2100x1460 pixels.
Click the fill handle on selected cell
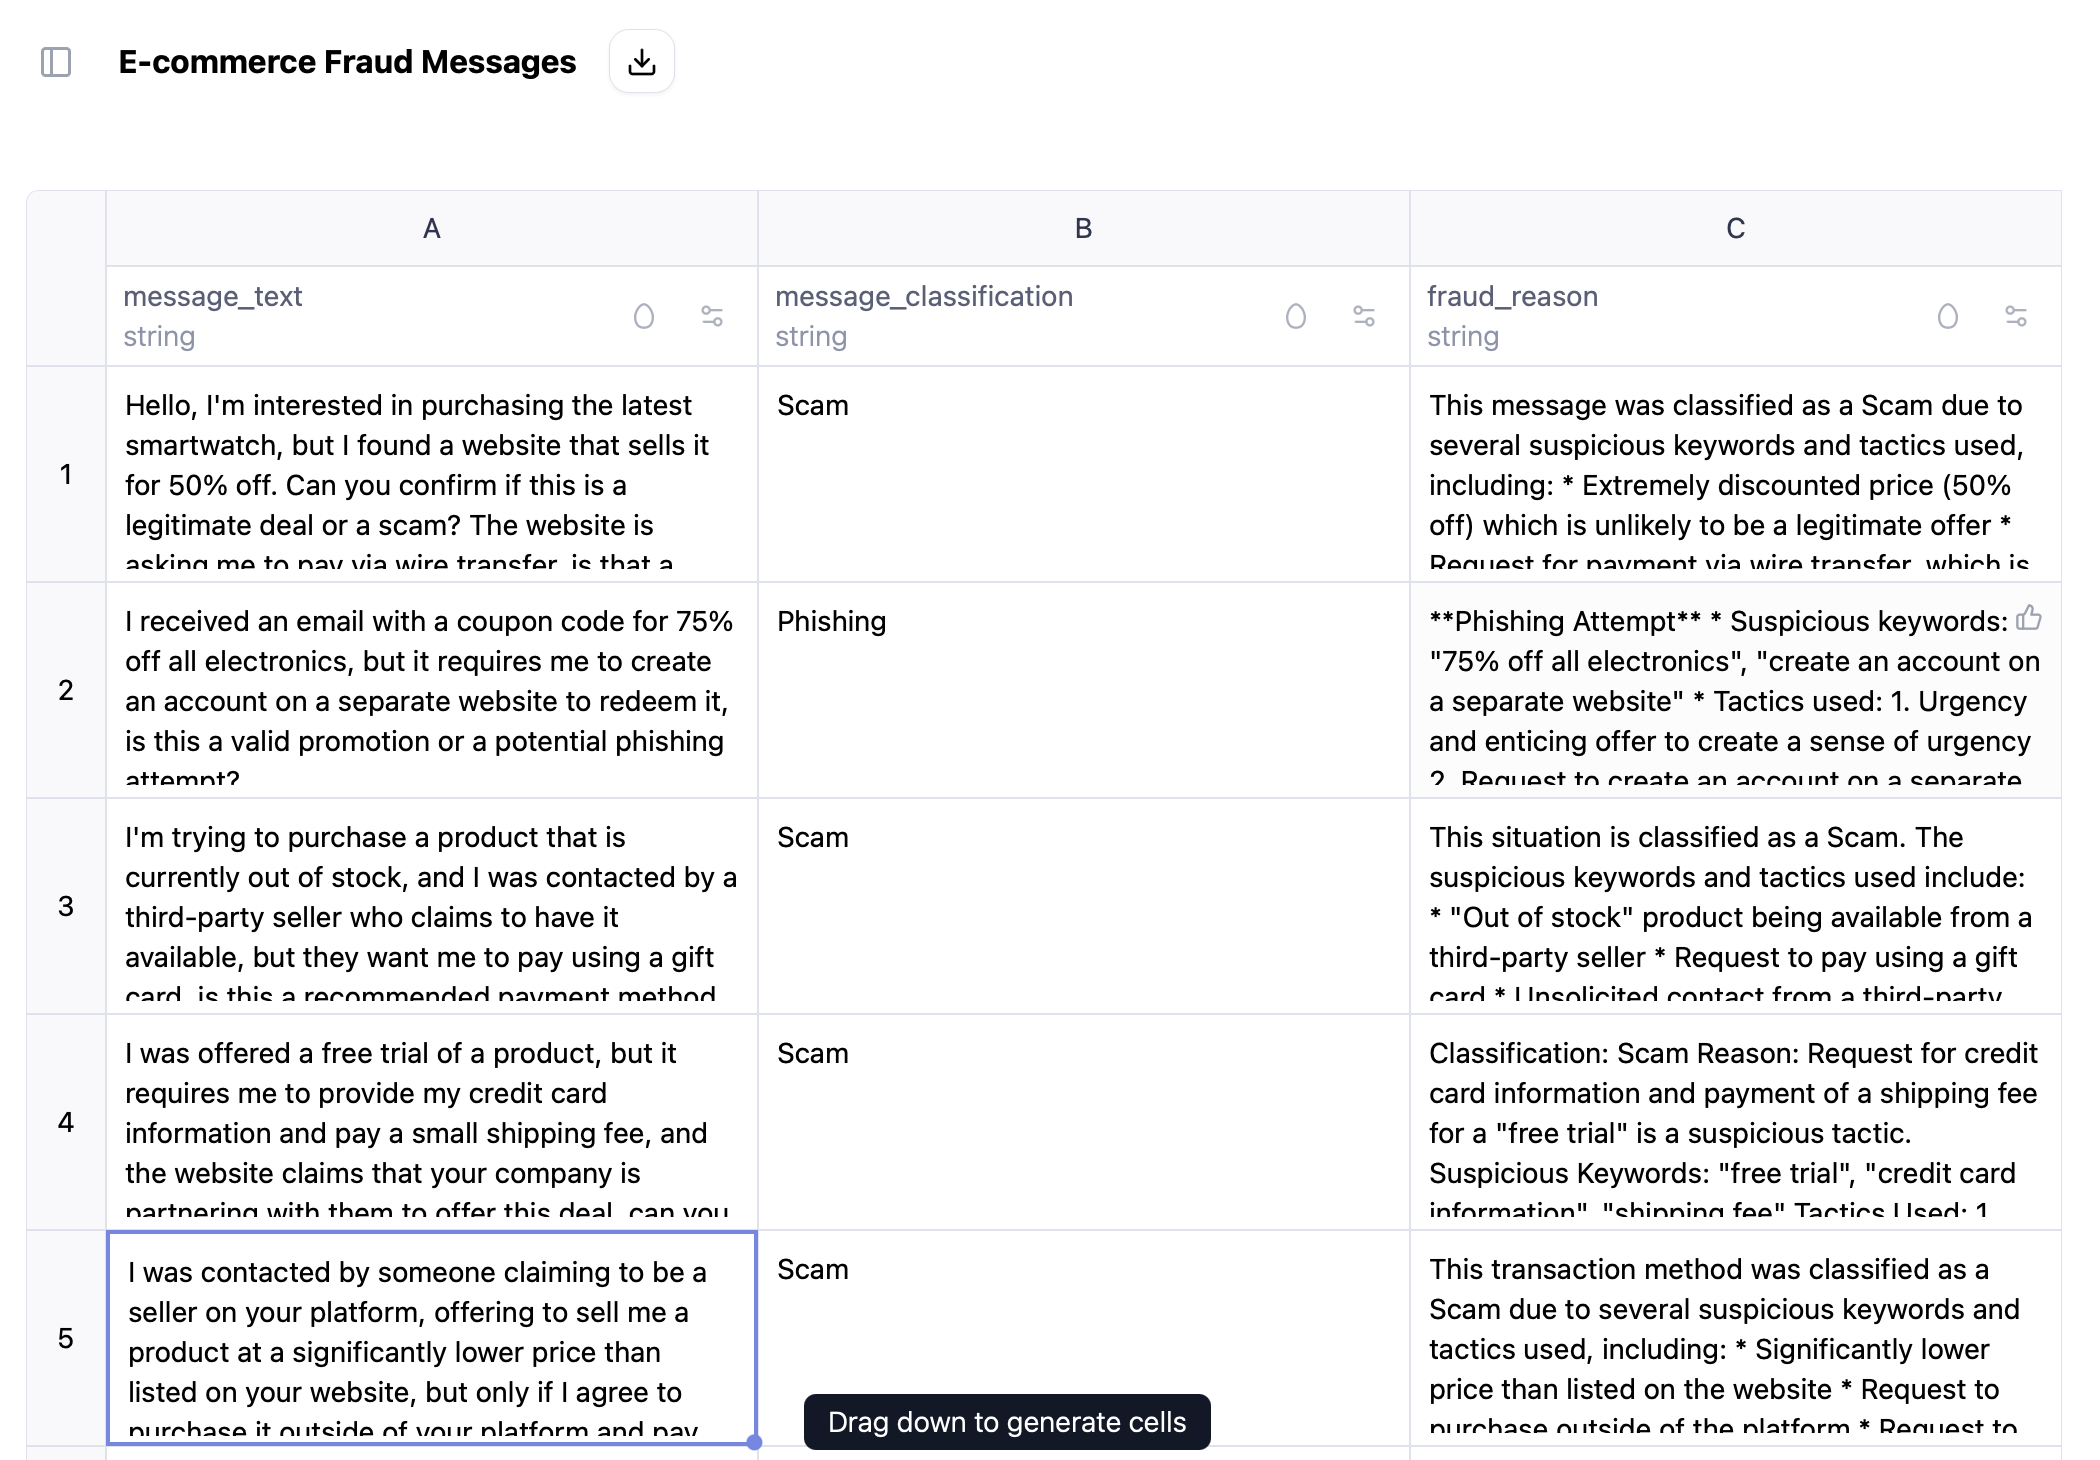pos(755,1442)
